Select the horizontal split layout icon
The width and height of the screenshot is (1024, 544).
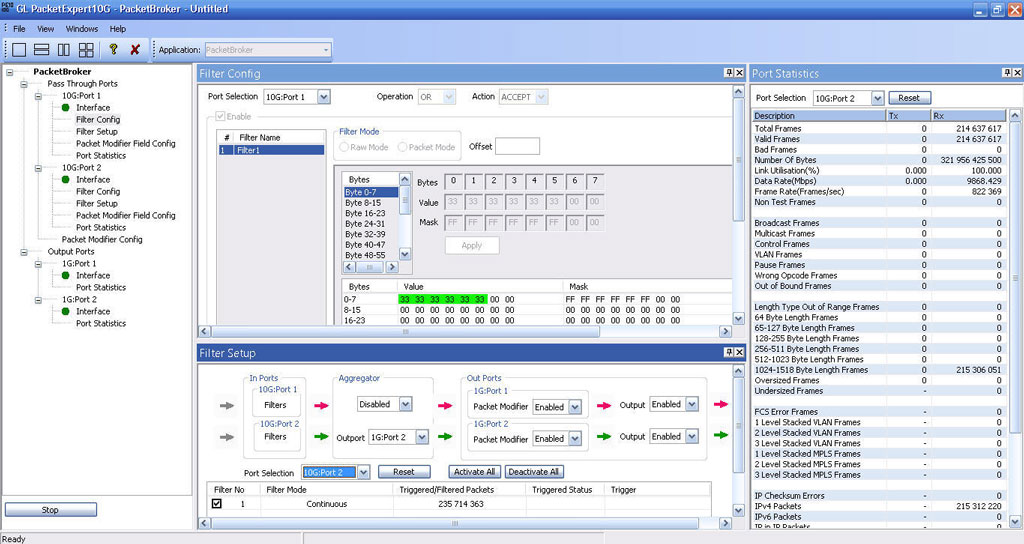point(41,50)
